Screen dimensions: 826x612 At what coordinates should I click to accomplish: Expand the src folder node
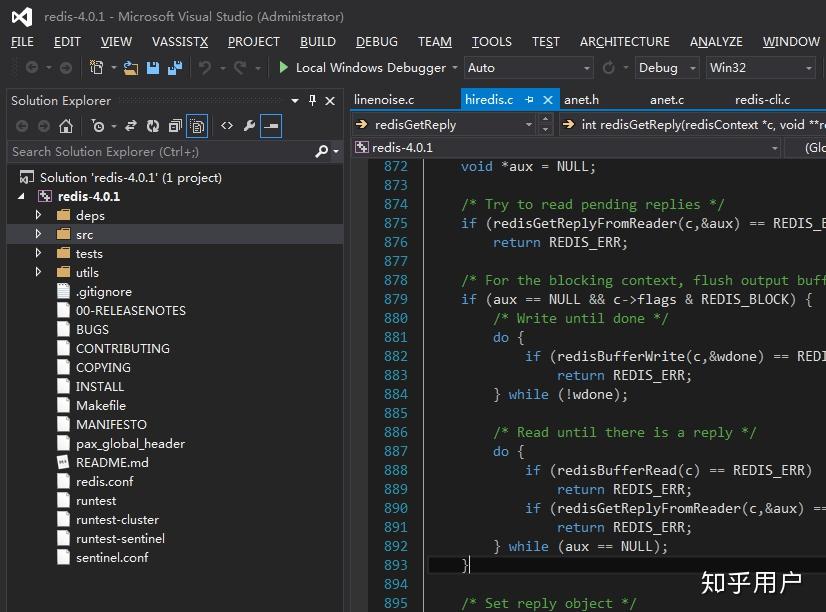point(39,234)
